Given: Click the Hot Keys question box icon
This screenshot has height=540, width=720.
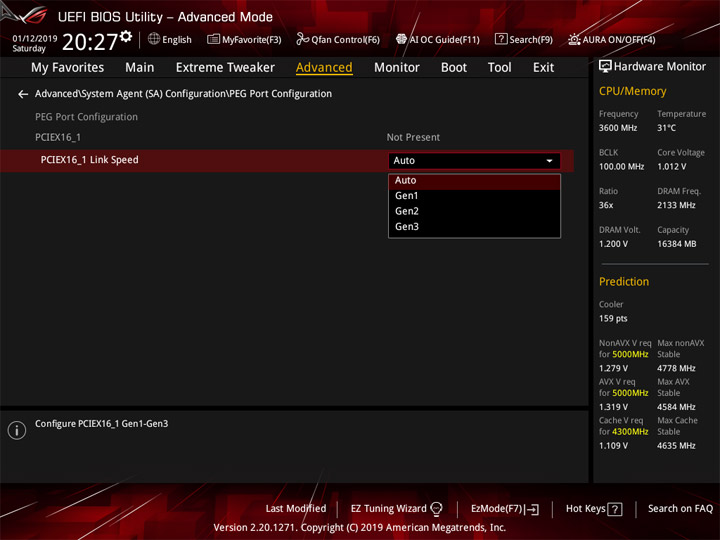Looking at the screenshot, I should coord(614,509).
